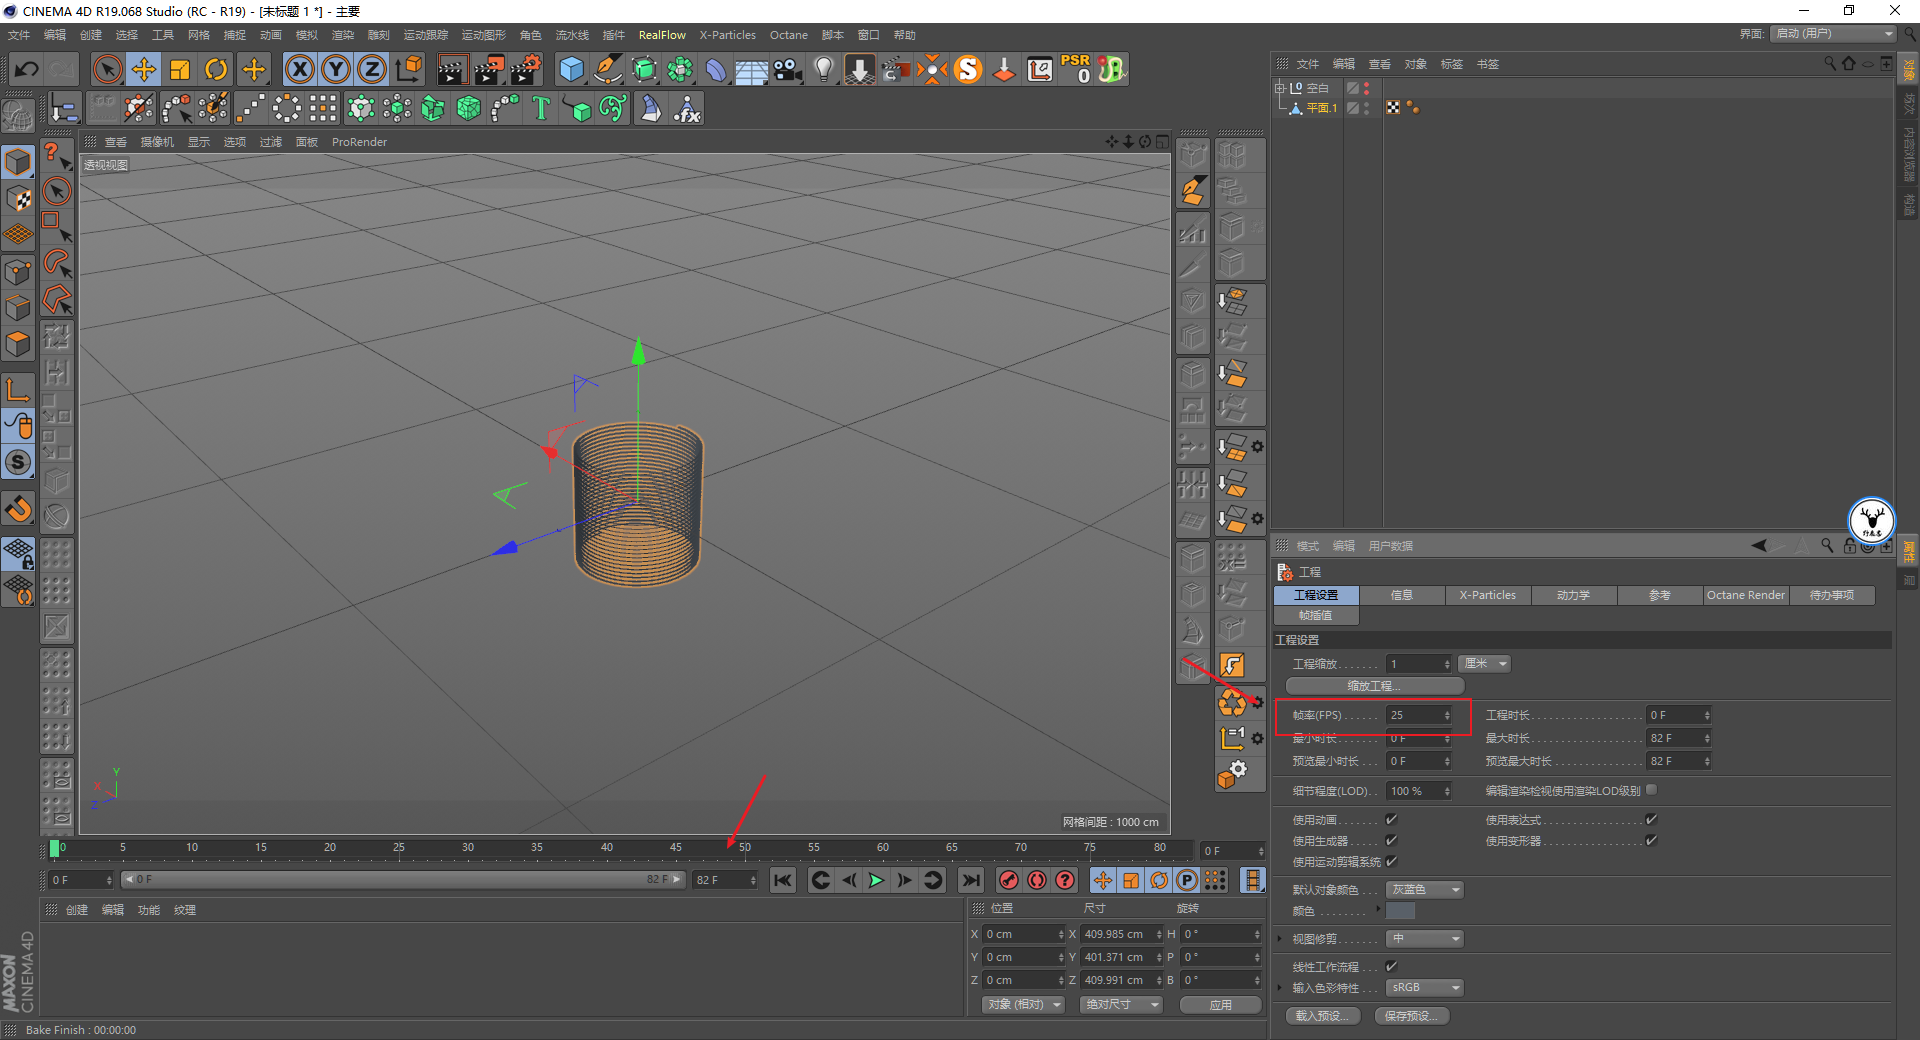
Task: Click the 缩放工程... button
Action: [1374, 686]
